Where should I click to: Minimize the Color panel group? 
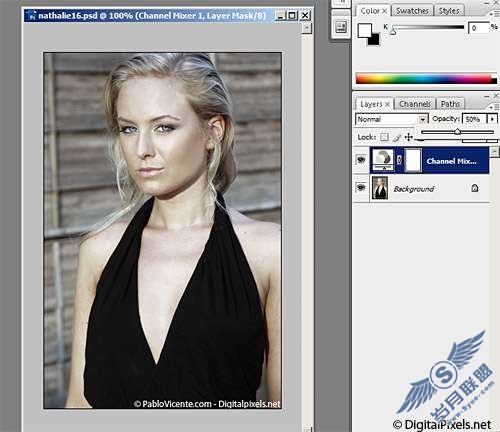coord(487,3)
